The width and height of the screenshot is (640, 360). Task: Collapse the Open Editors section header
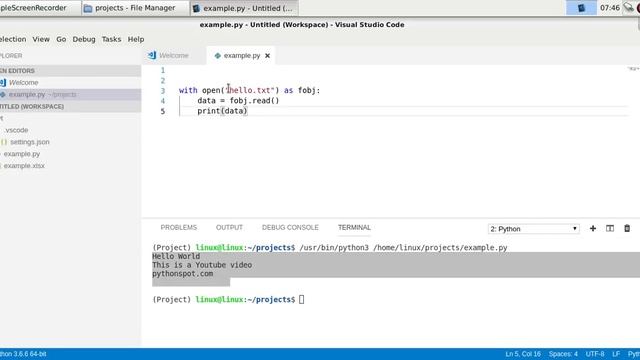click(70, 71)
